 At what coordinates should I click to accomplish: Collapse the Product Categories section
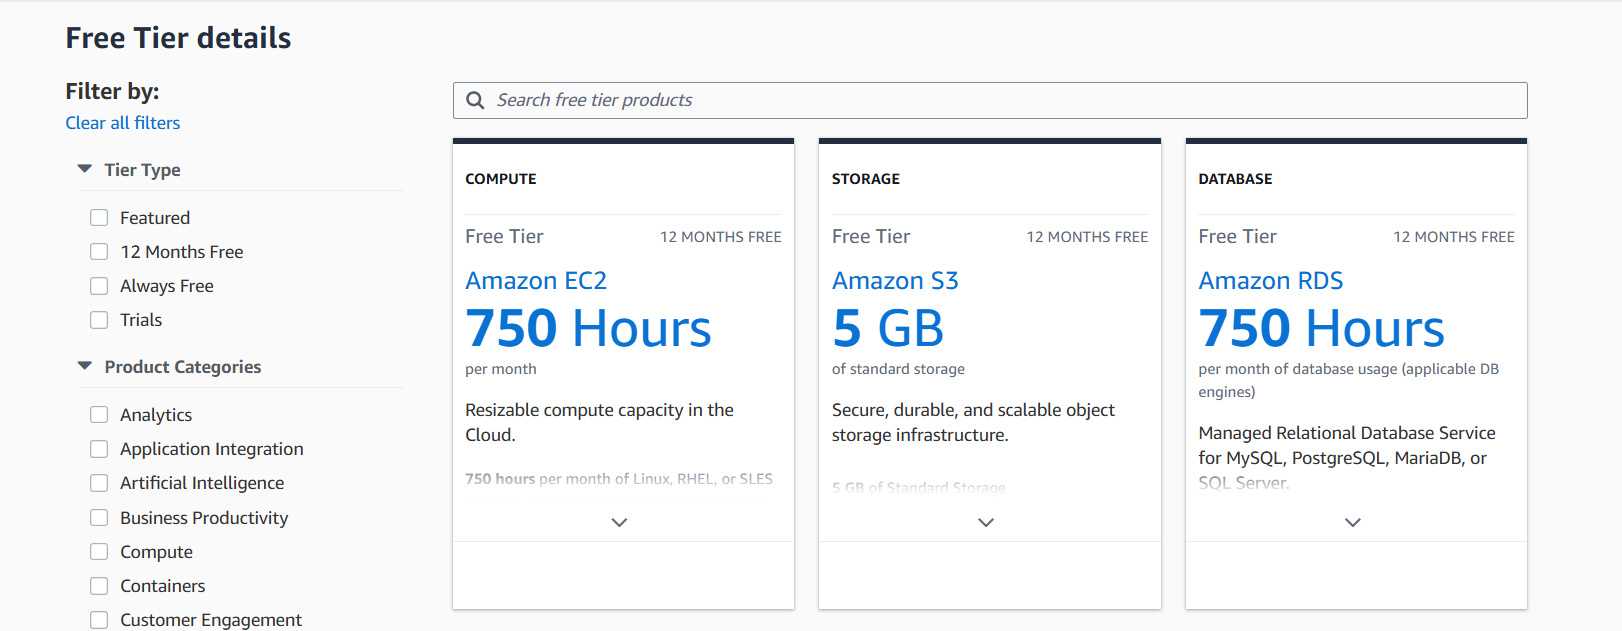tap(85, 366)
